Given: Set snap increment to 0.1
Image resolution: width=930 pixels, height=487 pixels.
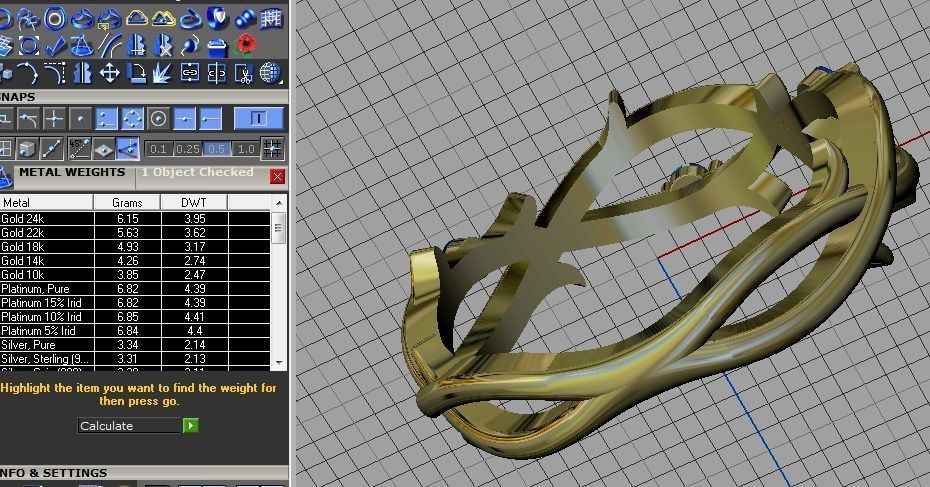Looking at the screenshot, I should coord(158,149).
